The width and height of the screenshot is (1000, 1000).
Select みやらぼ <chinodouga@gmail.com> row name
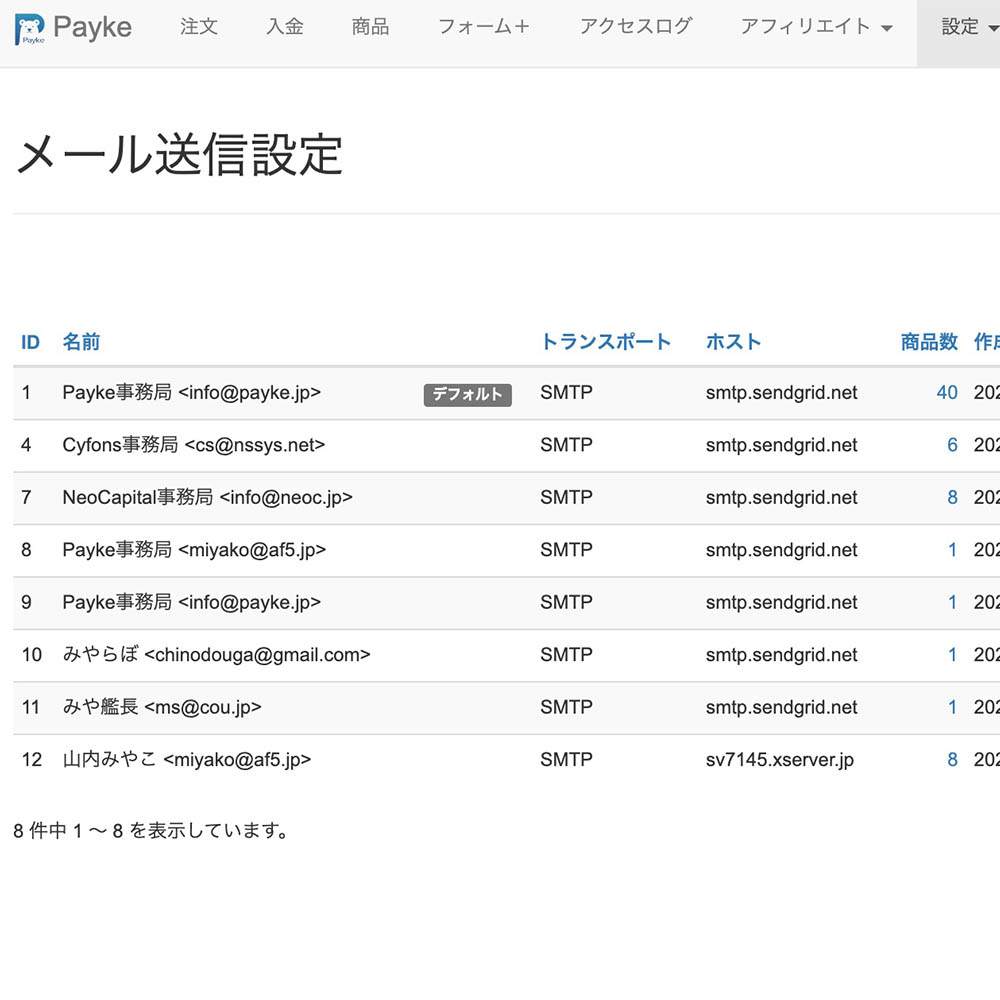pos(216,655)
